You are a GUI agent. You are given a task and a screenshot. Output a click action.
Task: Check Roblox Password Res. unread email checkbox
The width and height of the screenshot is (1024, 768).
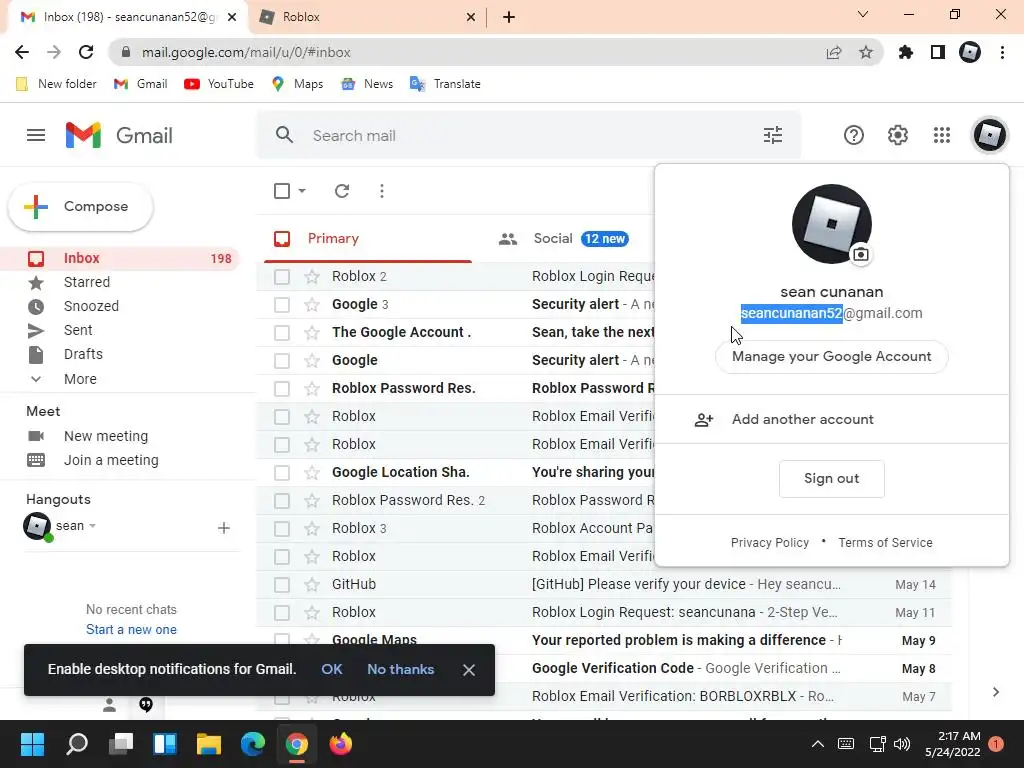pos(281,389)
